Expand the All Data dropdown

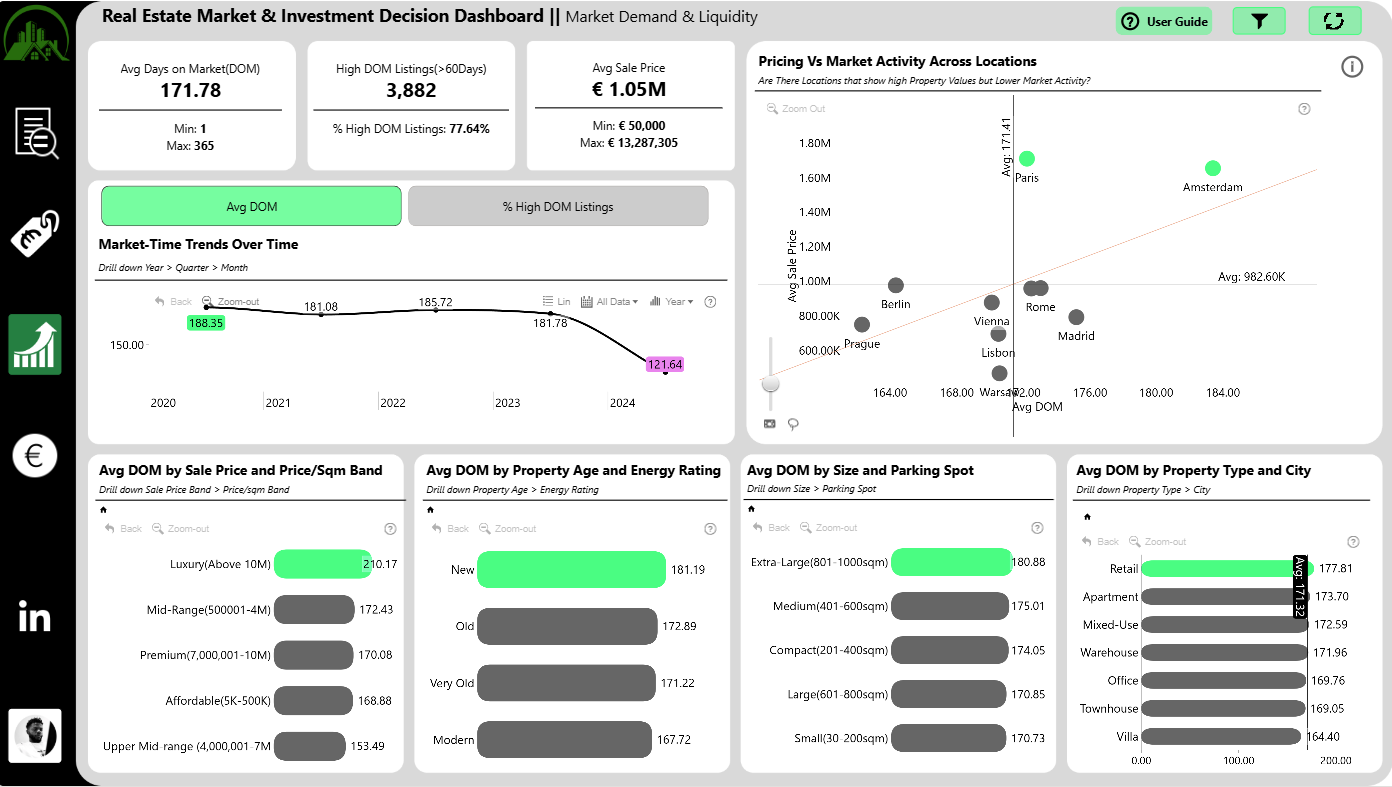click(x=609, y=301)
